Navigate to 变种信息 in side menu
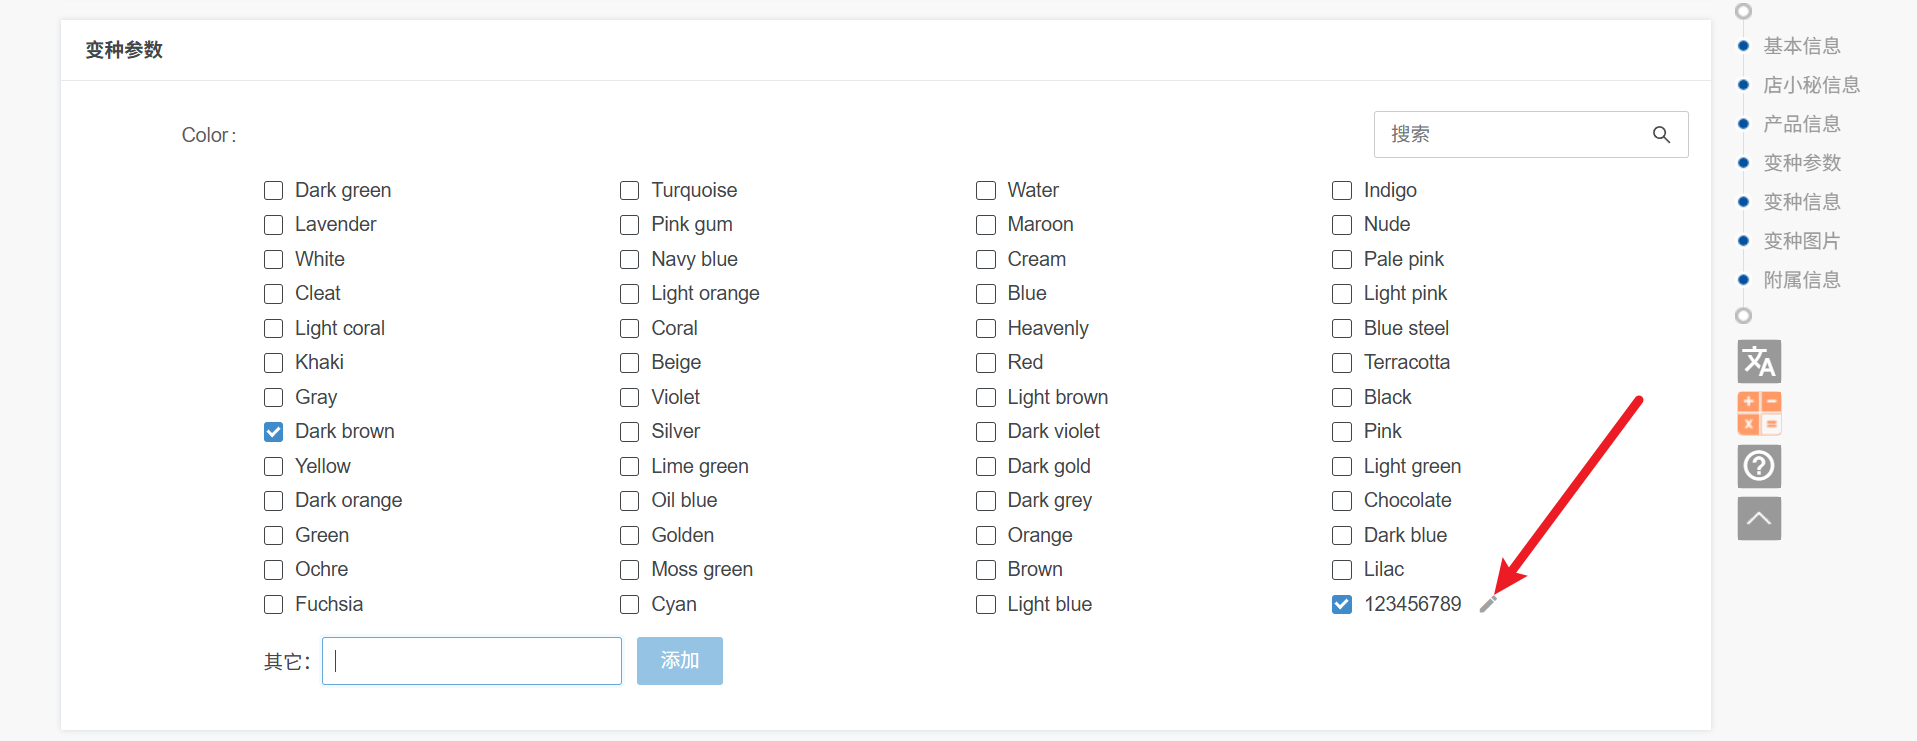This screenshot has width=1917, height=741. [1801, 202]
